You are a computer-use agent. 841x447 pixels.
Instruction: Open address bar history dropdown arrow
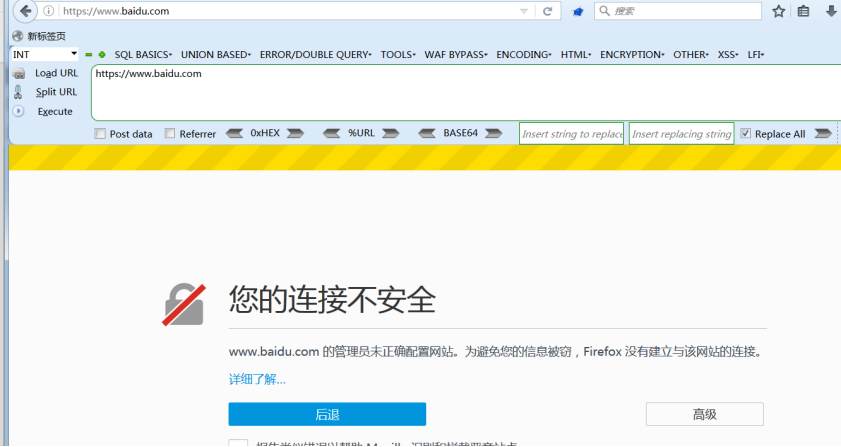point(523,11)
